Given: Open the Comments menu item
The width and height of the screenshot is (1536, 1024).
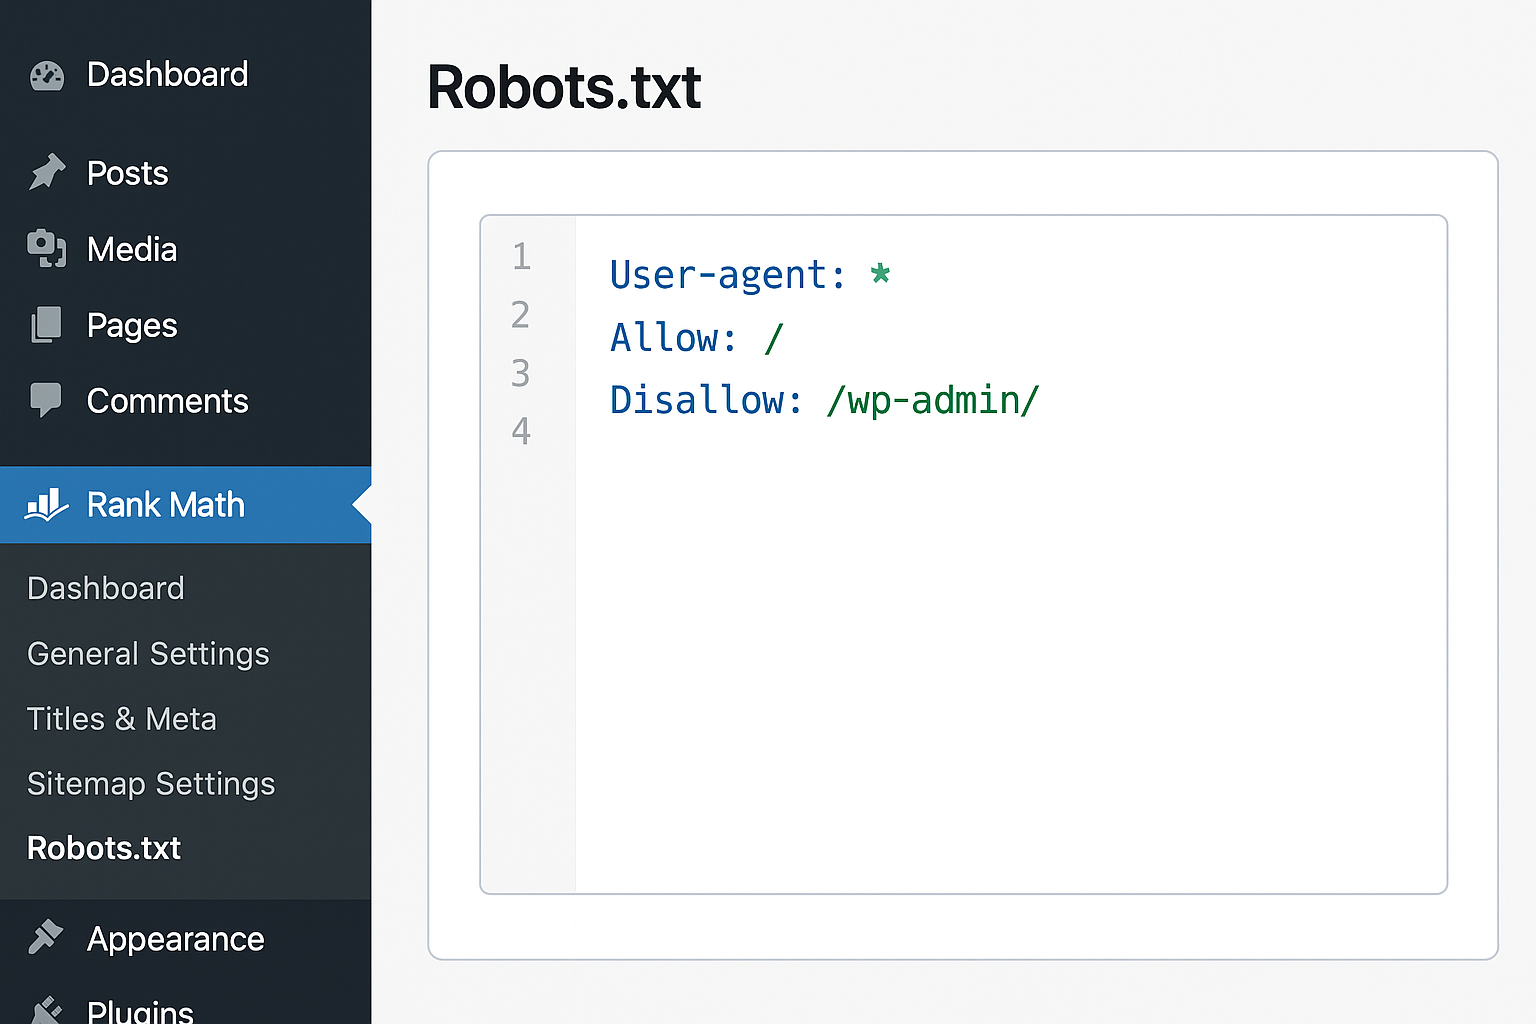Looking at the screenshot, I should coord(167,401).
